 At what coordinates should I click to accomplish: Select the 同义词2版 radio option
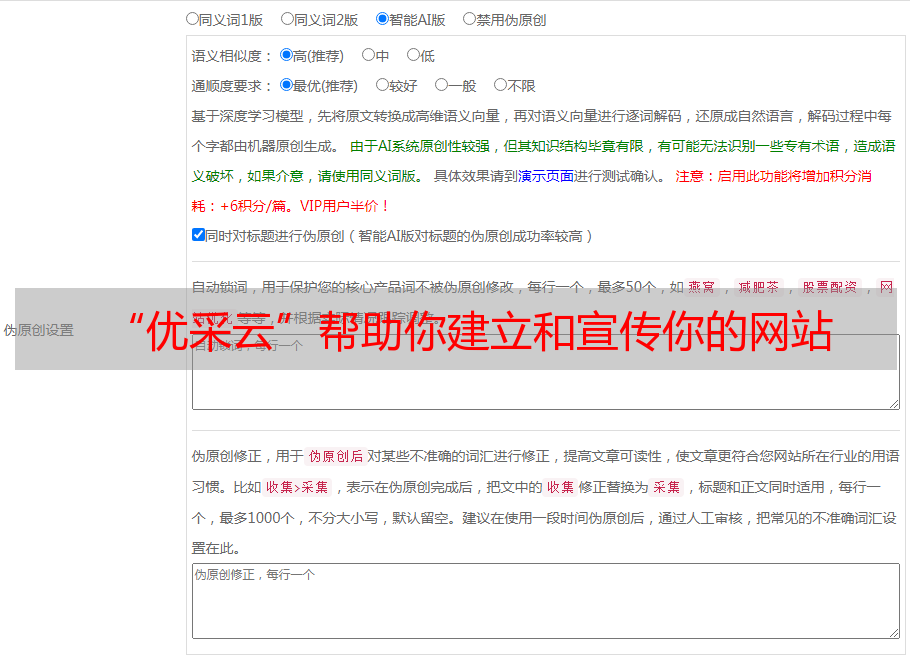click(287, 19)
